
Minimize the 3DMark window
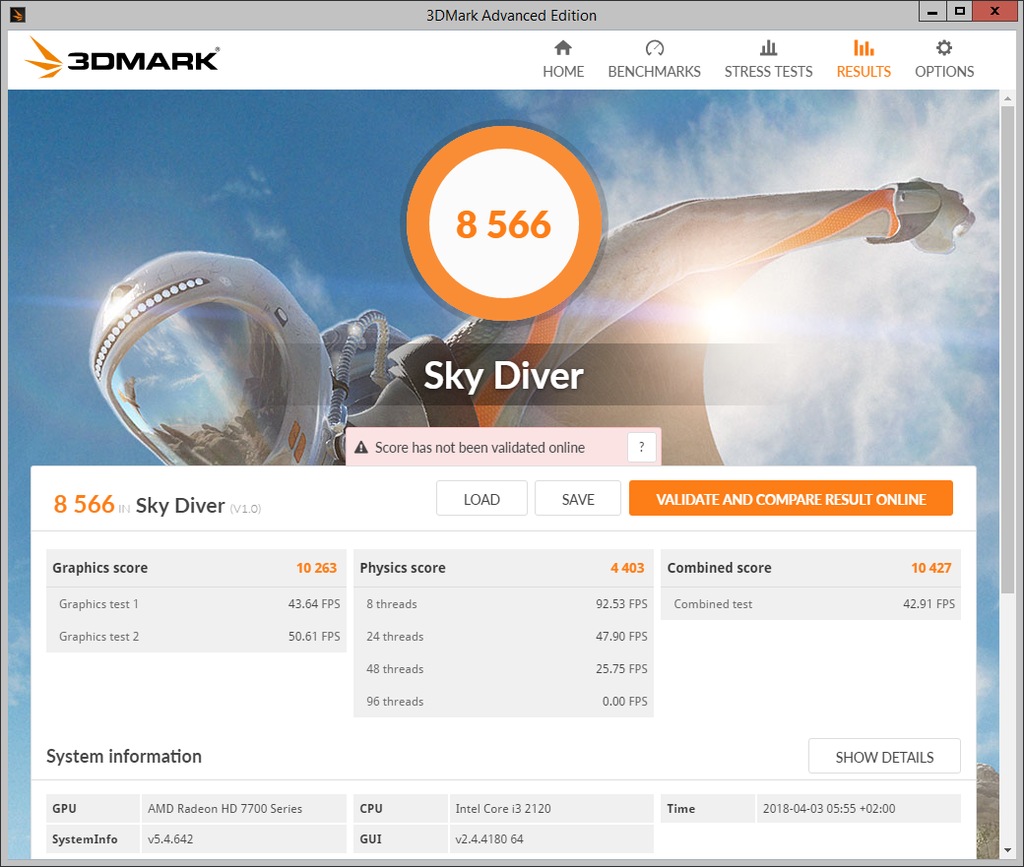click(x=932, y=11)
